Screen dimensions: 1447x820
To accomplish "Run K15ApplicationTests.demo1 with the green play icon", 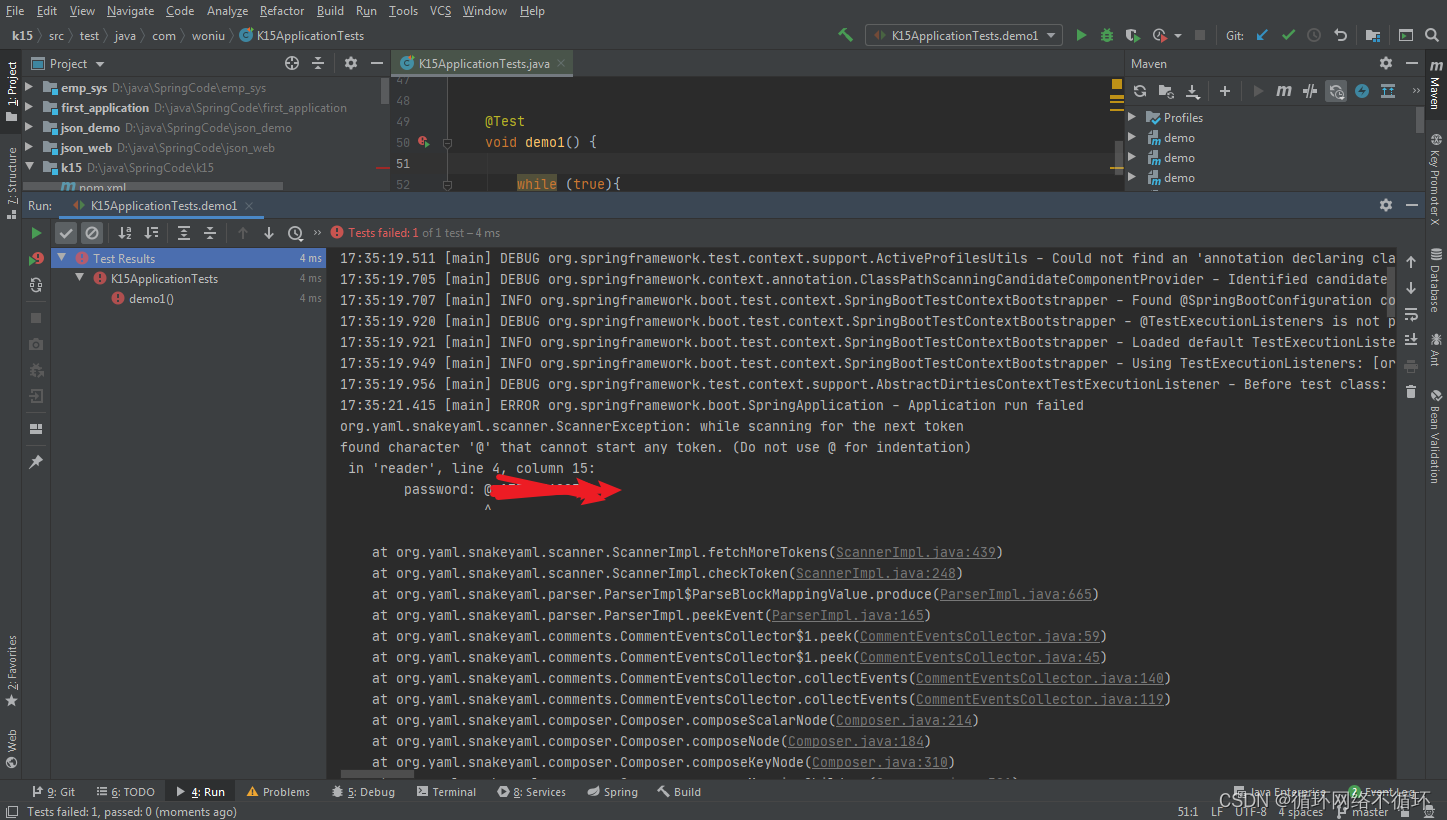I will [x=1080, y=34].
